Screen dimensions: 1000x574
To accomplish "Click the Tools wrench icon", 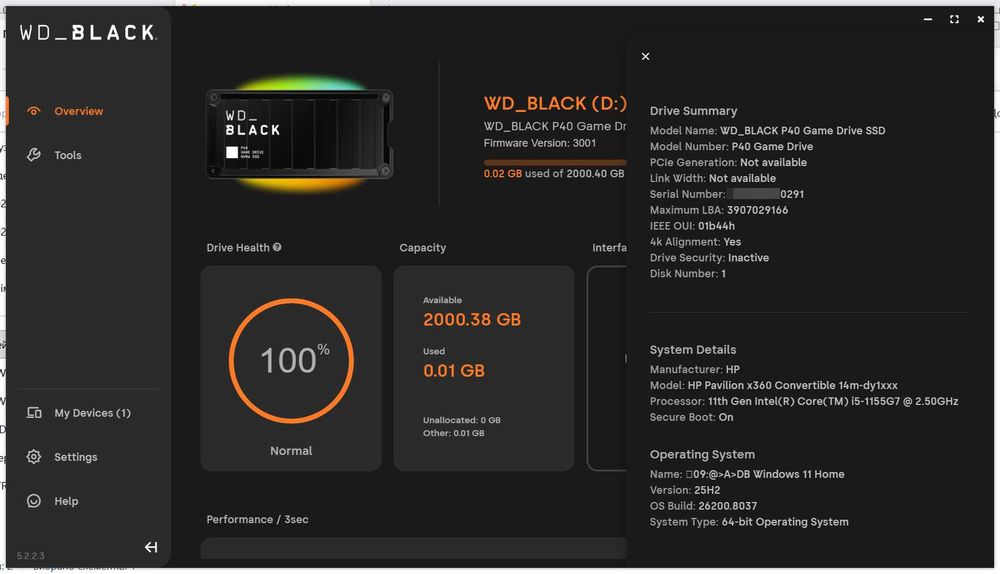I will [34, 155].
